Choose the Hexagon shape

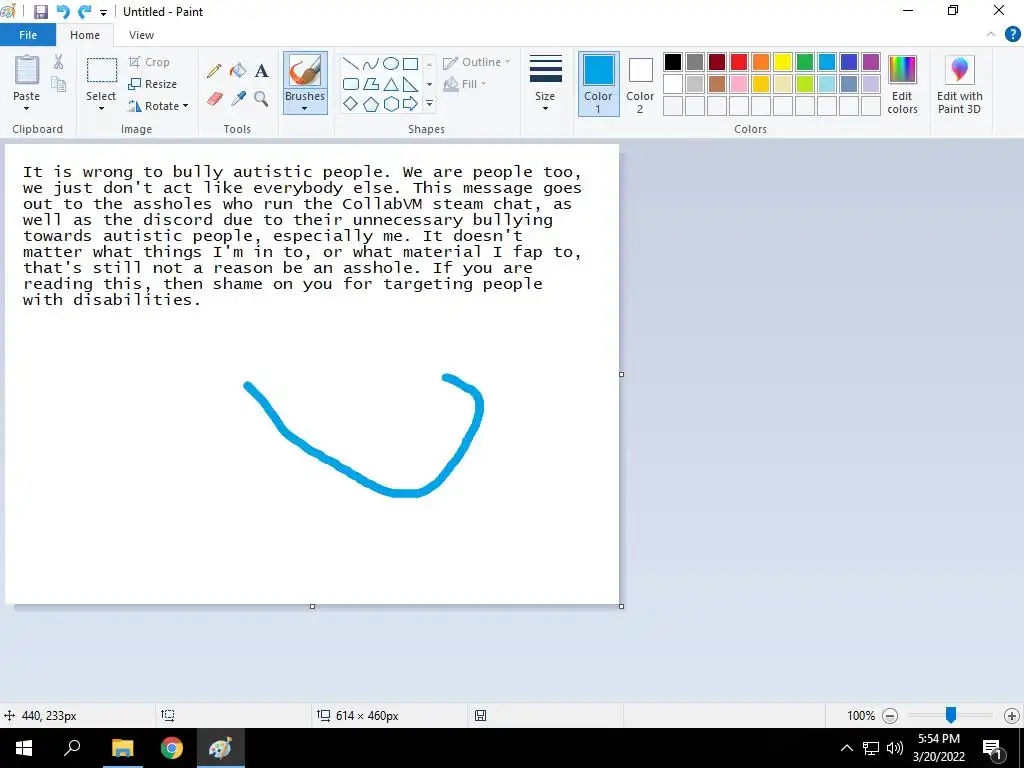[x=391, y=104]
